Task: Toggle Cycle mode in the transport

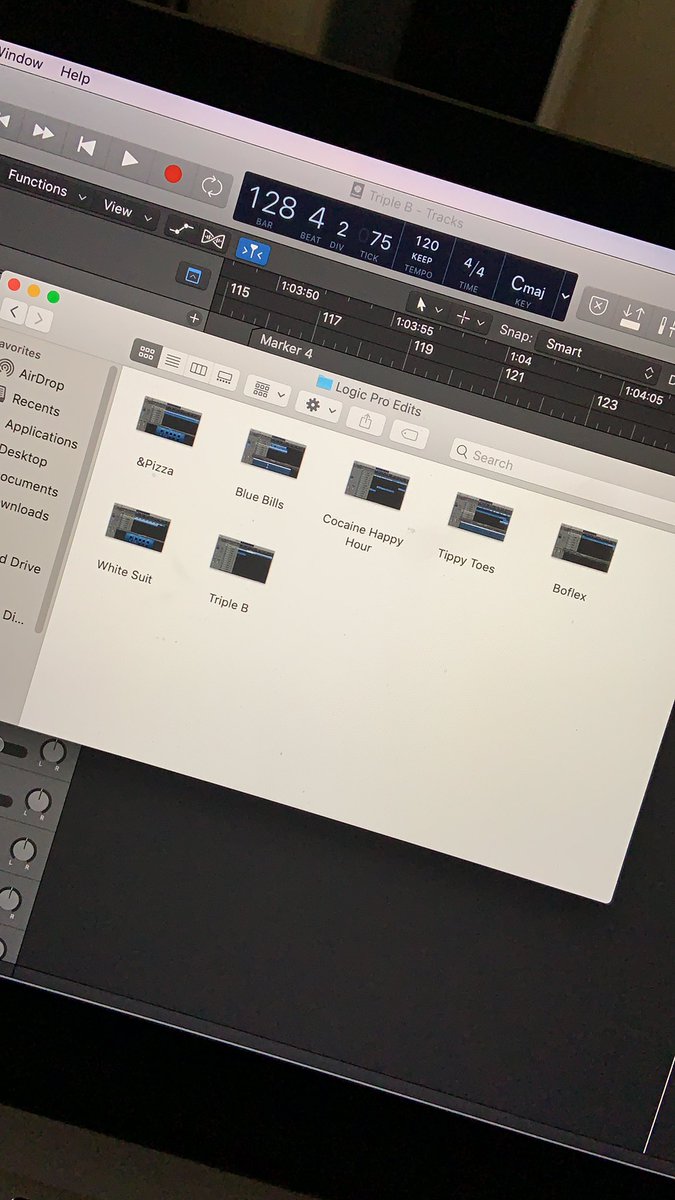Action: point(212,186)
